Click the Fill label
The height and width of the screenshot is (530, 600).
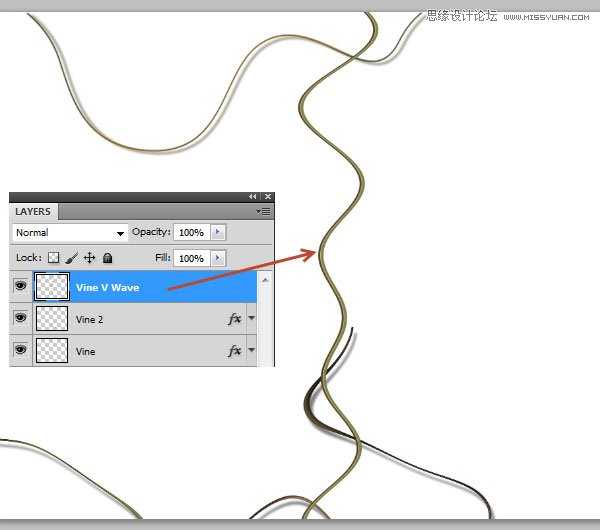tap(163, 258)
